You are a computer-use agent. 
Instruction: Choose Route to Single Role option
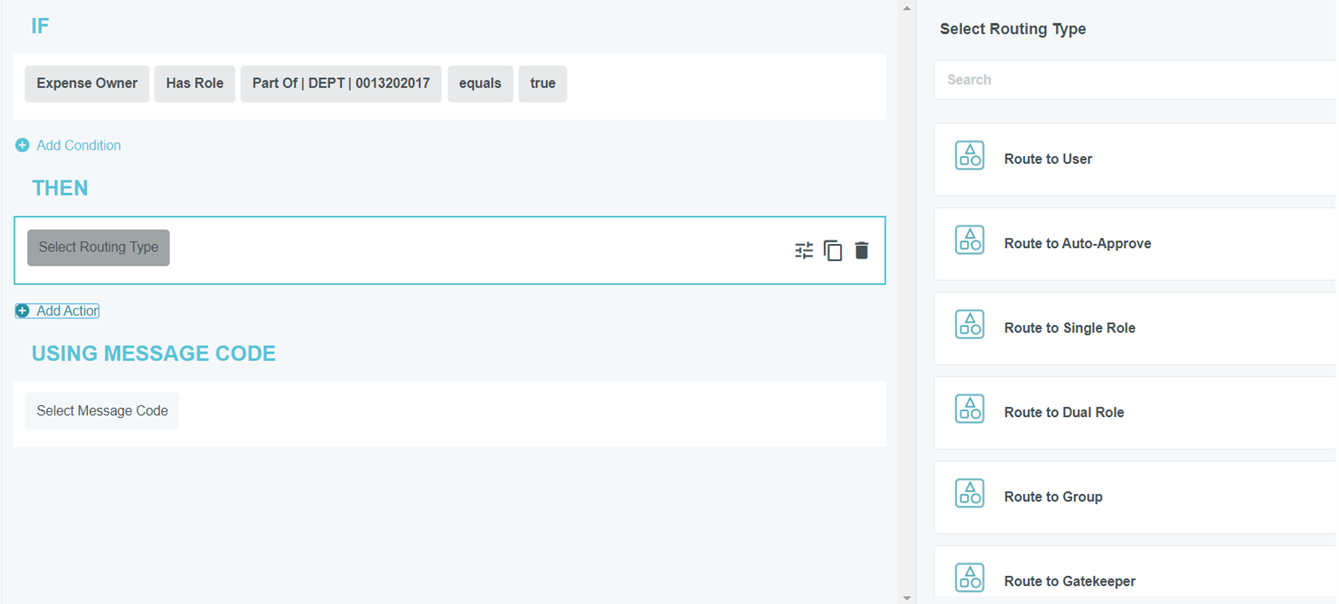(x=1069, y=328)
